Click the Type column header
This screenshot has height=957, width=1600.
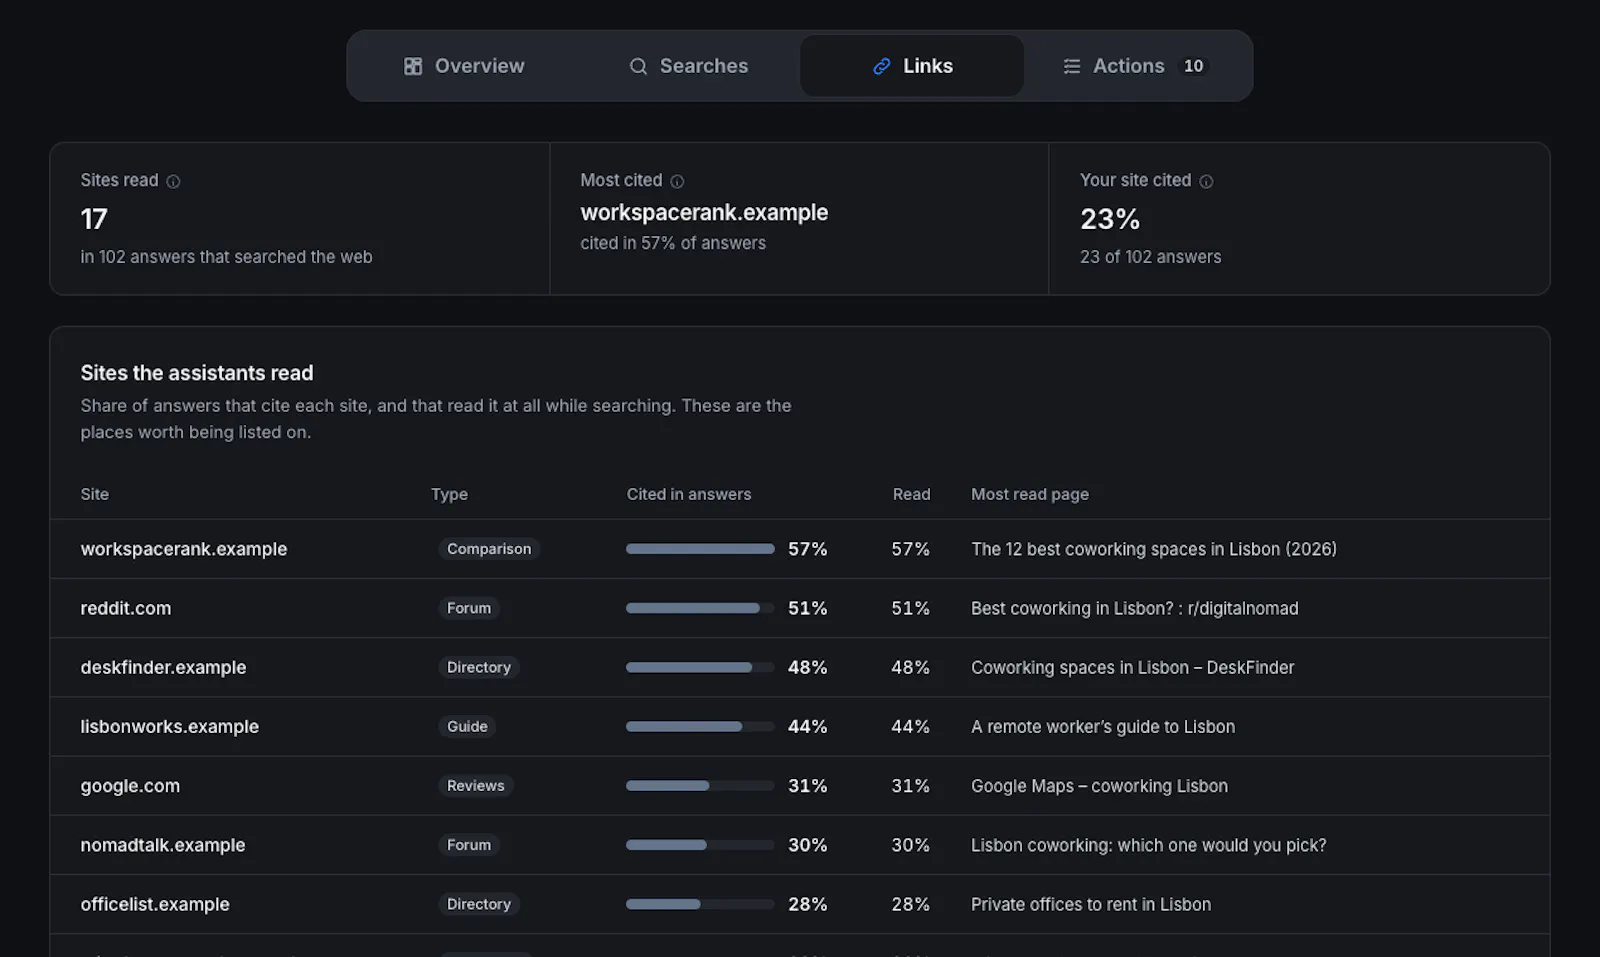(x=449, y=494)
